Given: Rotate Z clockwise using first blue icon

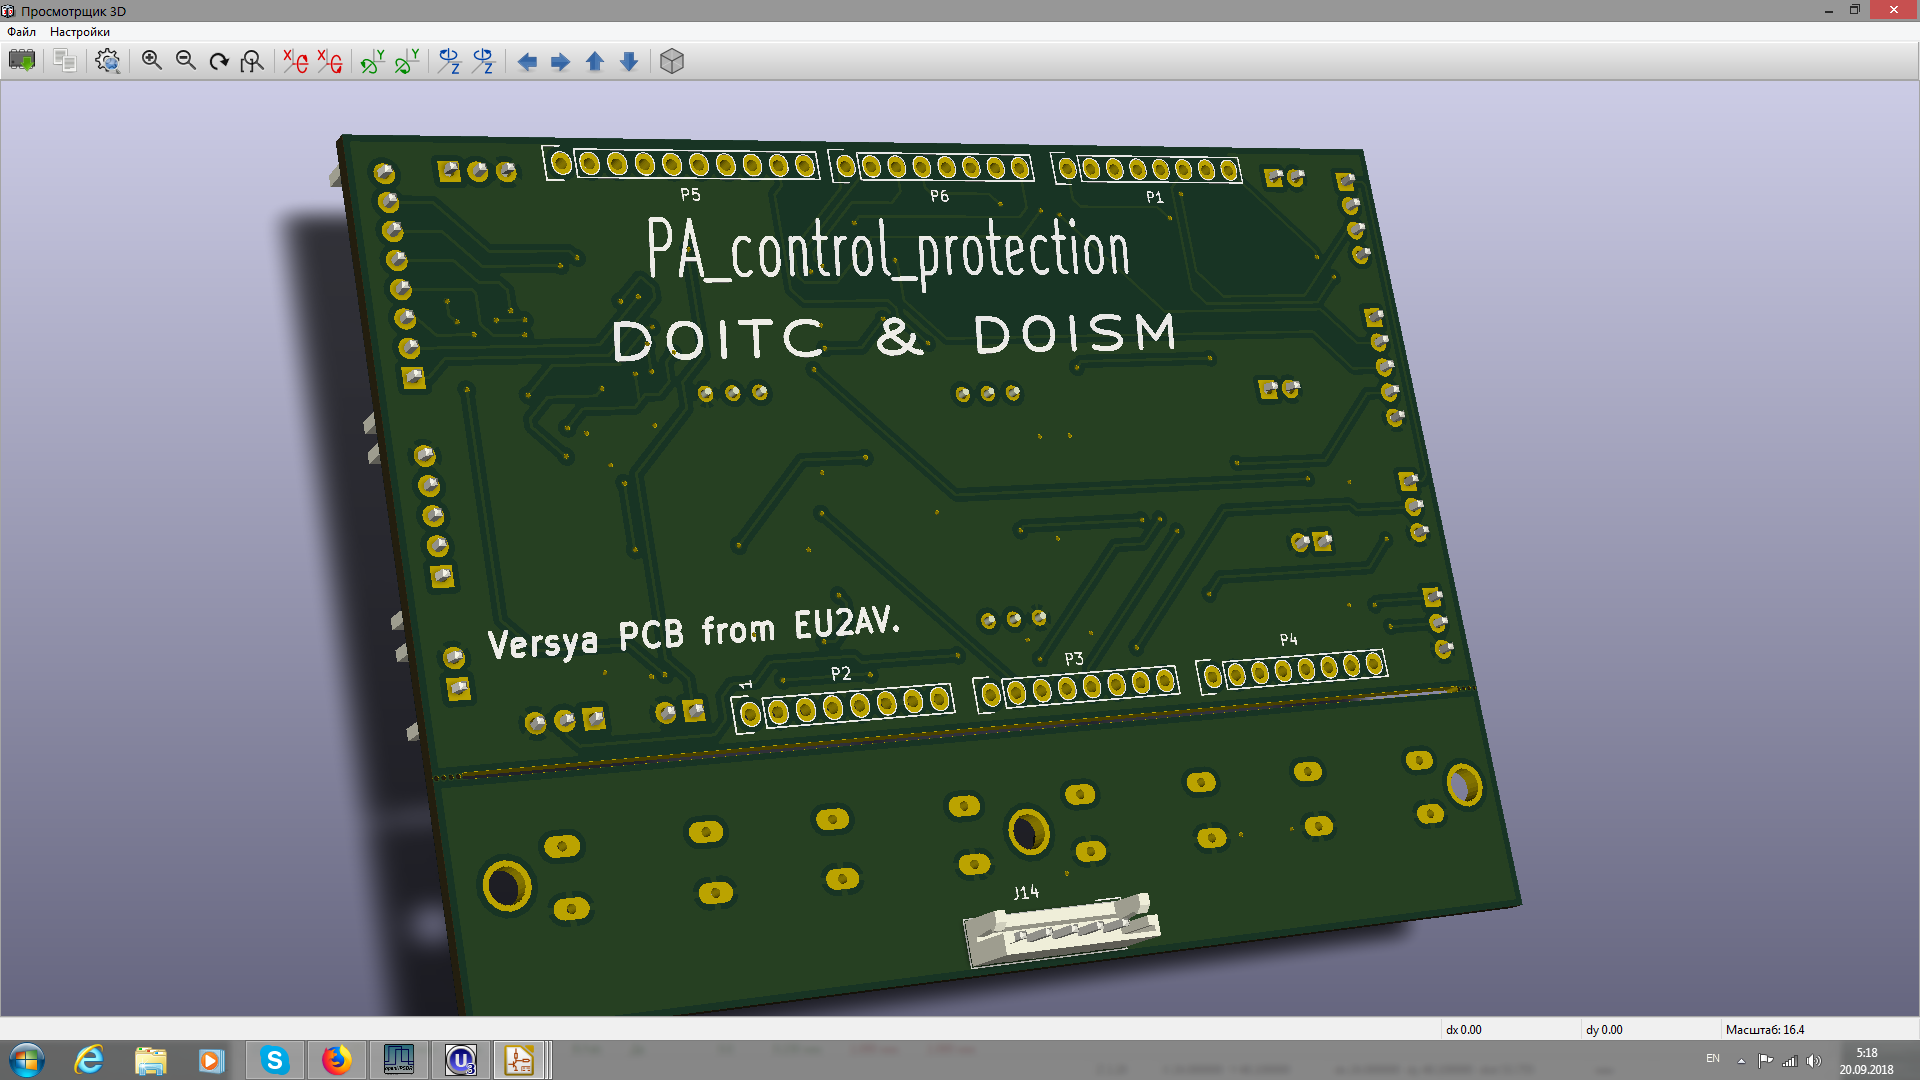Looking at the screenshot, I should coord(449,61).
